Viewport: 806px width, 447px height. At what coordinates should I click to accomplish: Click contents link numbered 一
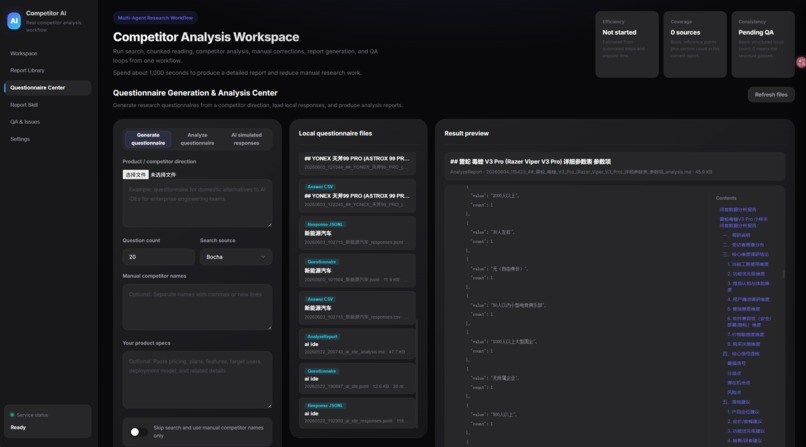pyautogui.click(x=736, y=235)
